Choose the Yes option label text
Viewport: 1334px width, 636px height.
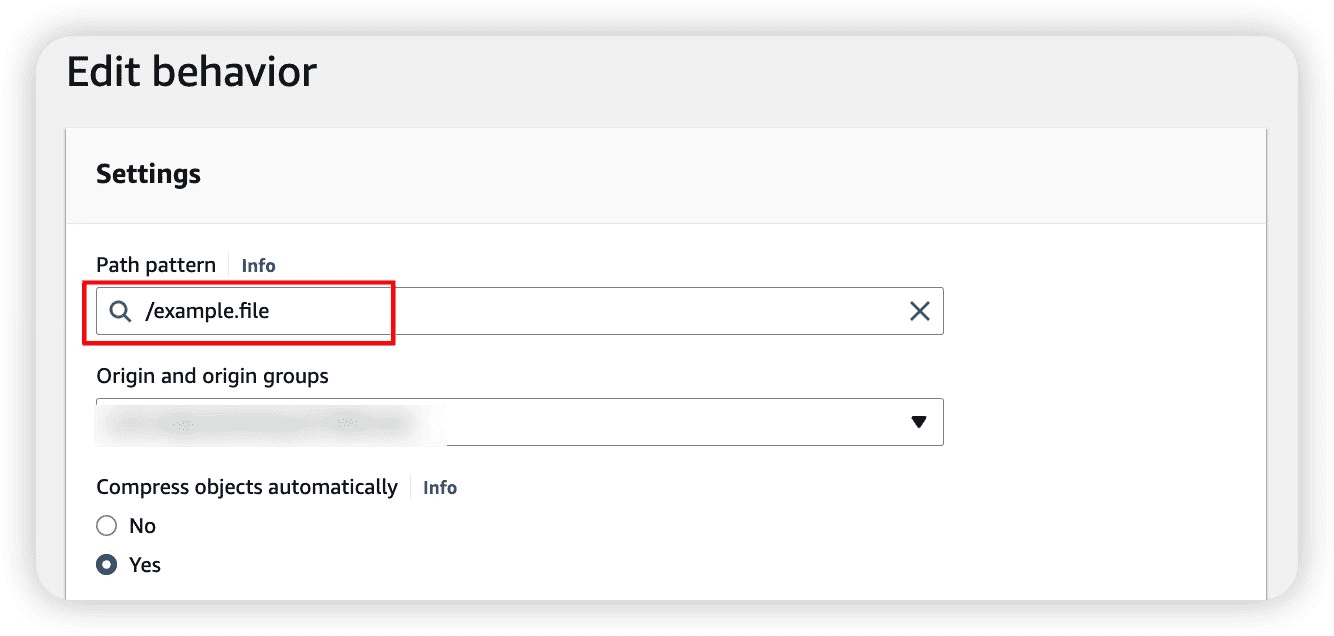(x=145, y=565)
